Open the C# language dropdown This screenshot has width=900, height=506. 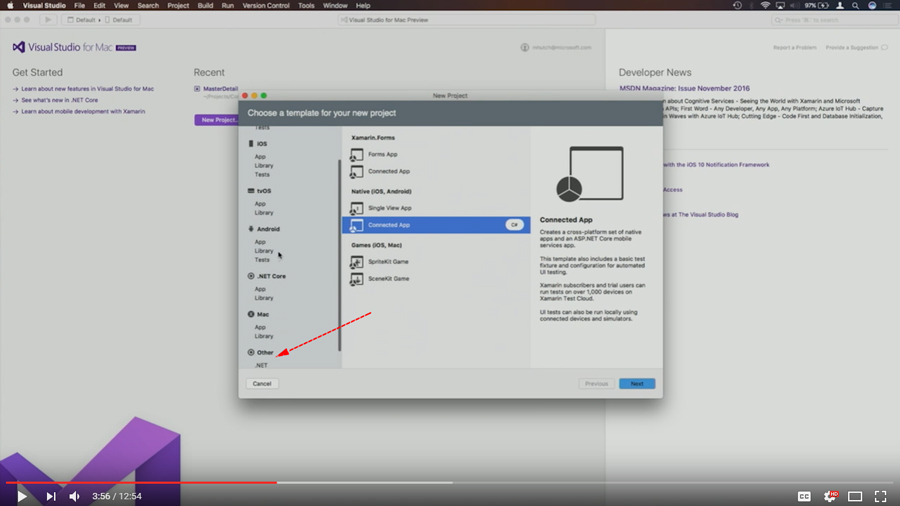pos(514,225)
